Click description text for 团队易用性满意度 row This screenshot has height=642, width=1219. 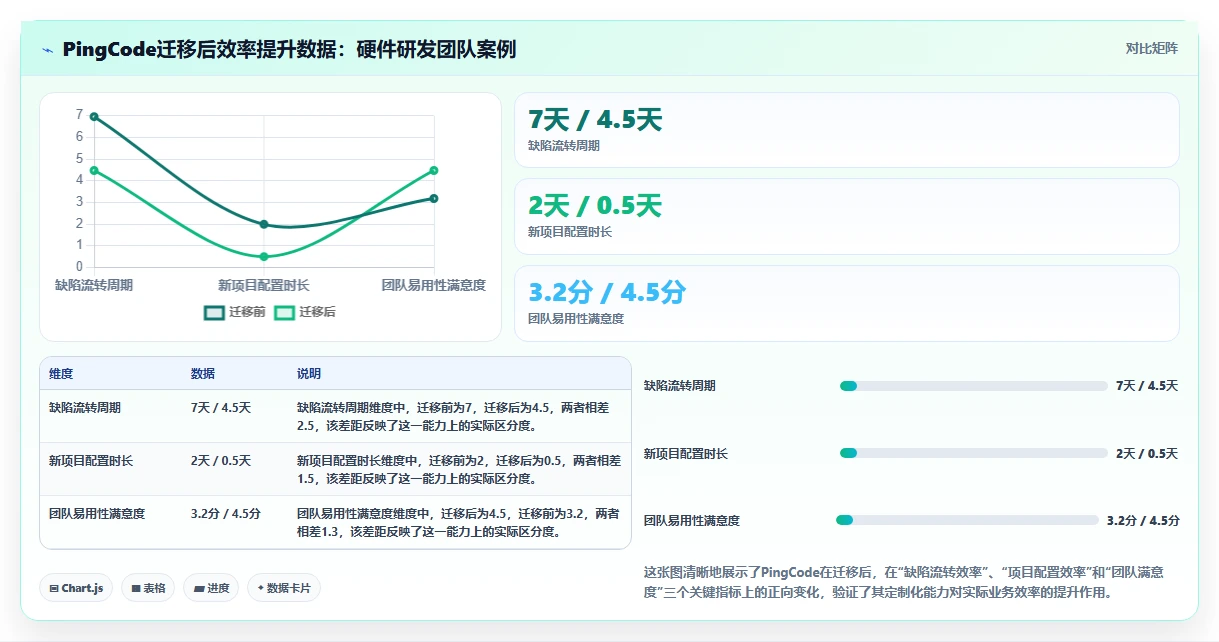458,523
